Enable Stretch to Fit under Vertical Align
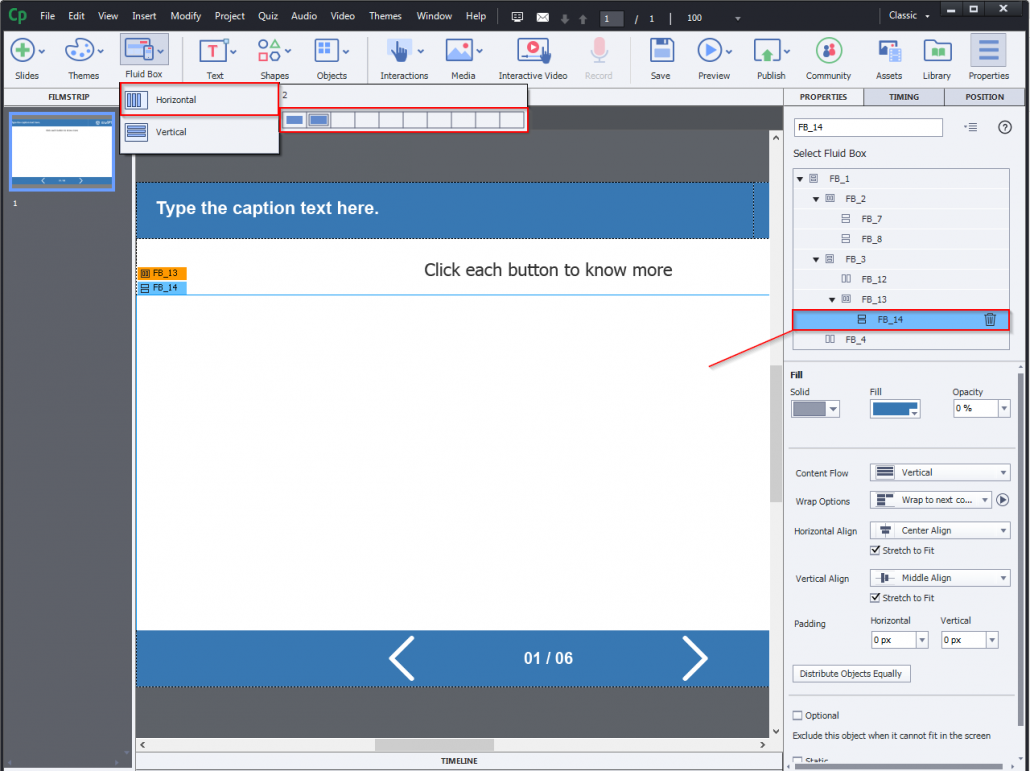Image resolution: width=1030 pixels, height=771 pixels. click(x=876, y=597)
